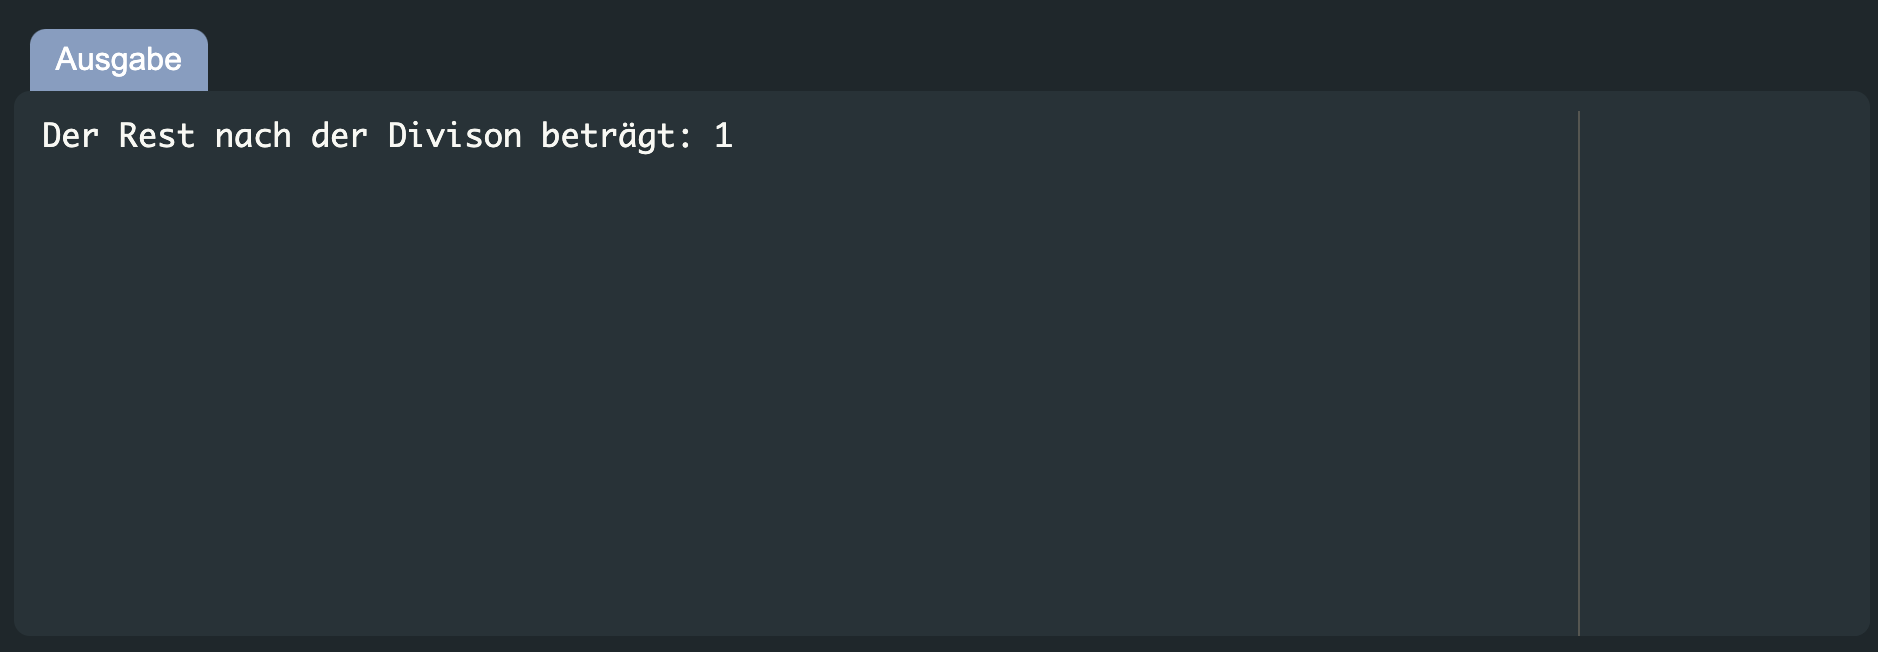1878x652 pixels.
Task: Click the word 'der' before 'Divison'
Action: pyautogui.click(x=340, y=136)
